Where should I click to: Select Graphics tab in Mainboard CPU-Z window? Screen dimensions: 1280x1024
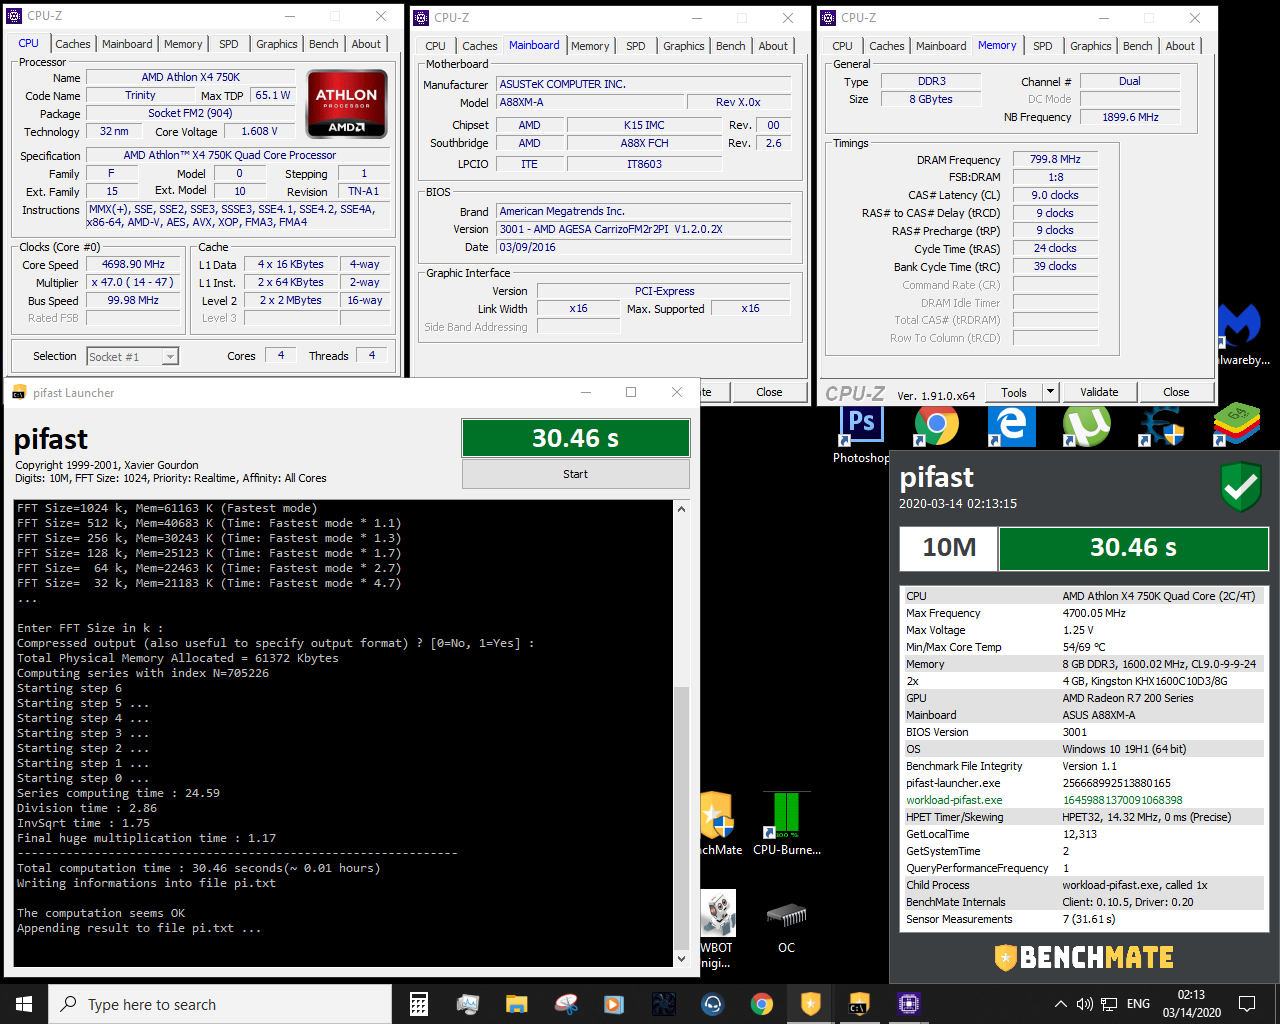click(684, 46)
